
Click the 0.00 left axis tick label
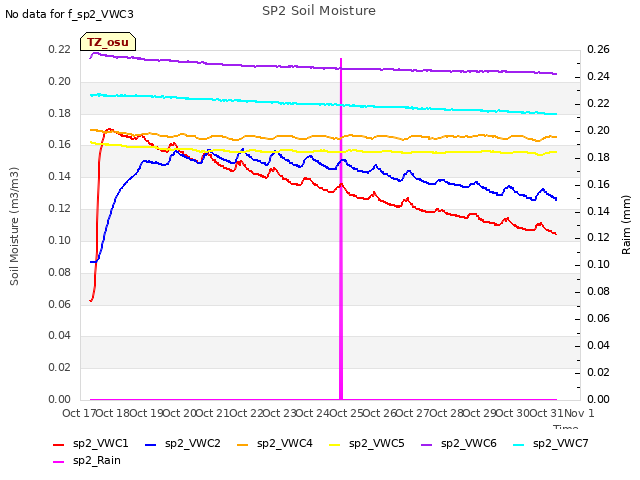click(x=60, y=399)
